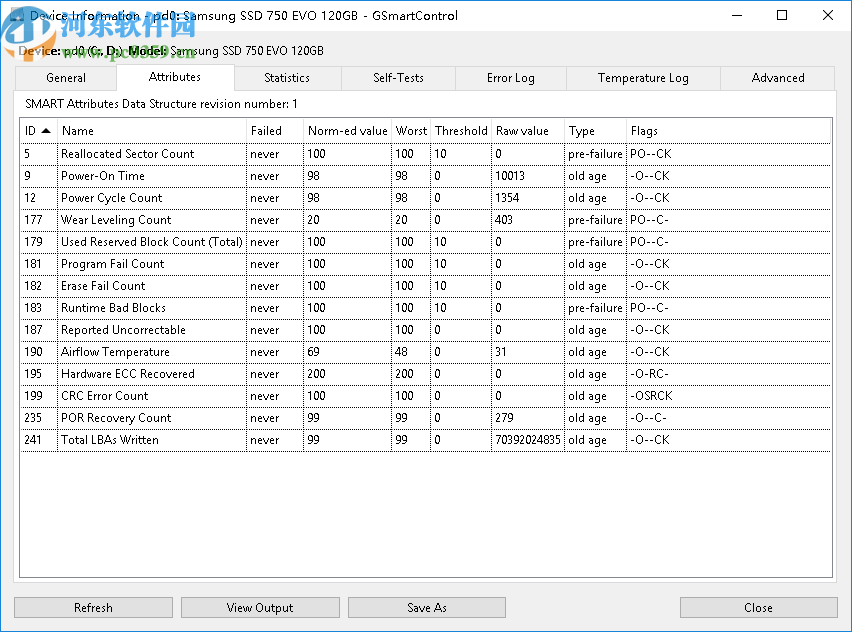This screenshot has width=852, height=632.
Task: Minimize the Device Information window
Action: [736, 15]
